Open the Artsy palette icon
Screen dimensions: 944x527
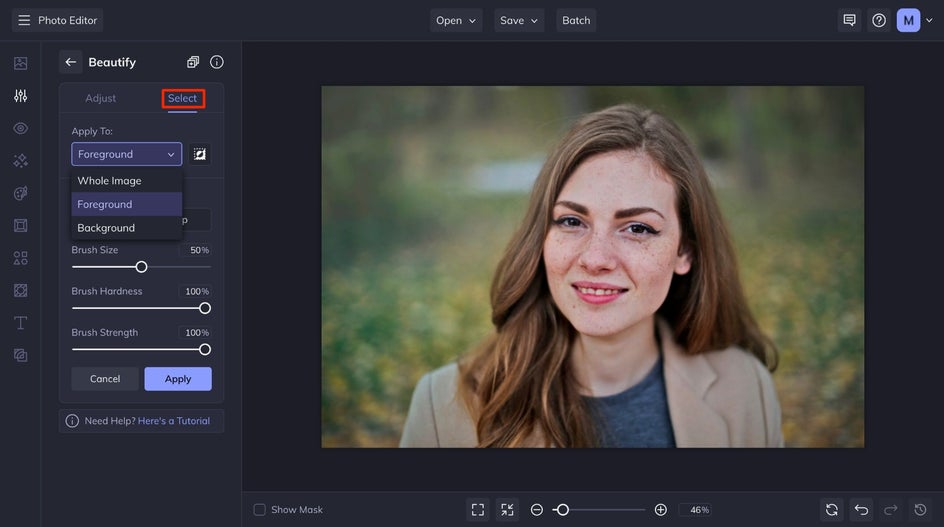coord(20,193)
